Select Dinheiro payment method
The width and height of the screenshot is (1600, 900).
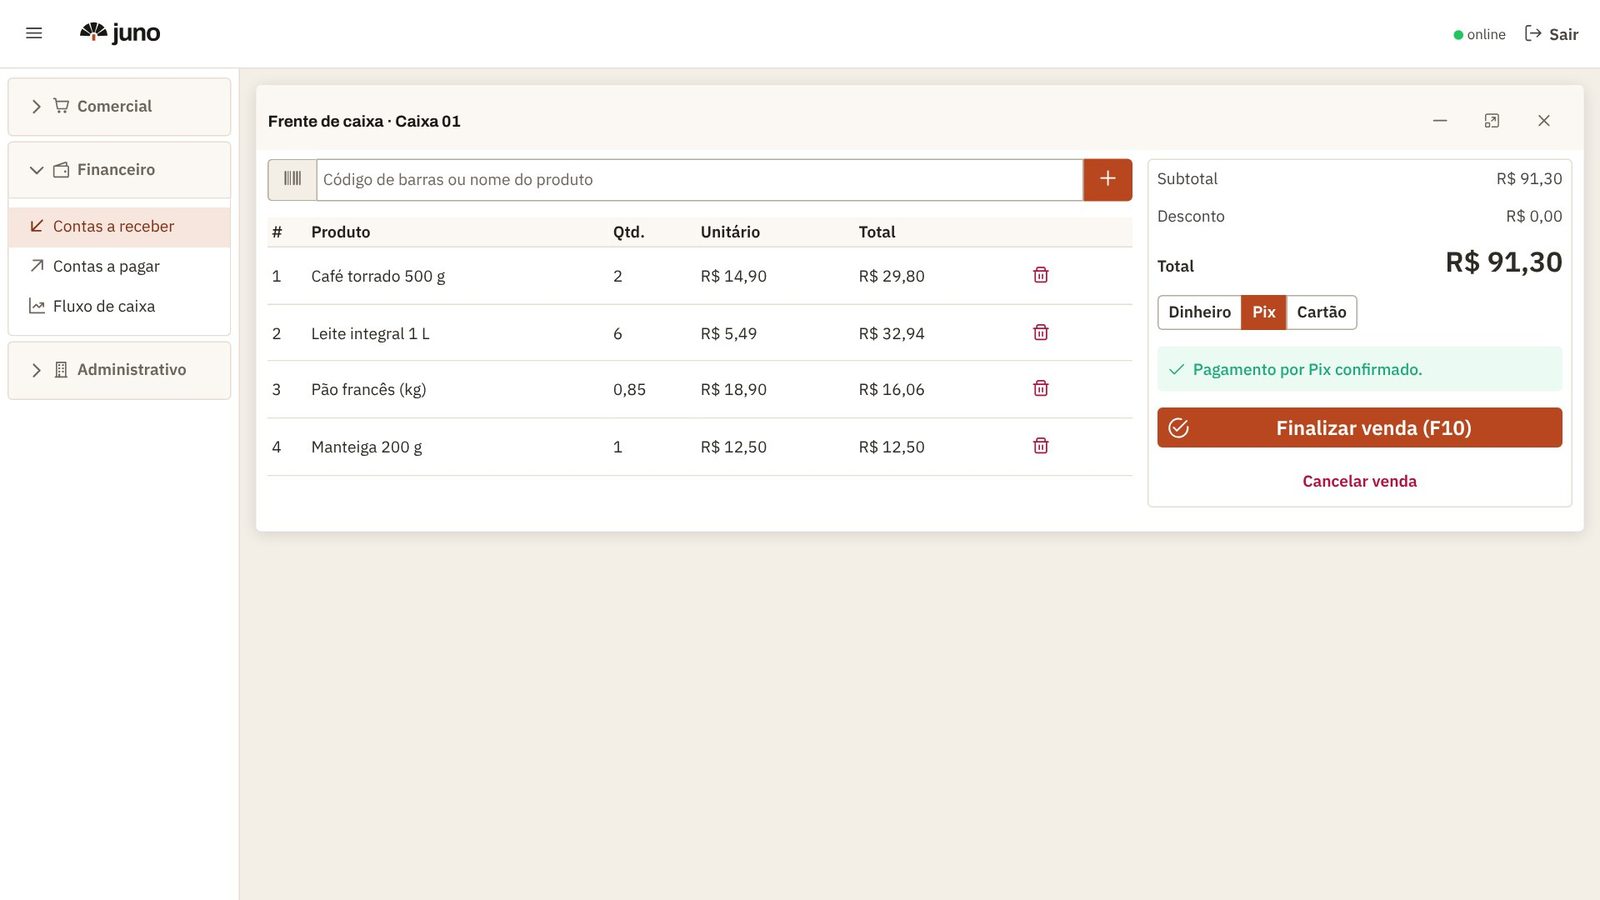tap(1200, 312)
